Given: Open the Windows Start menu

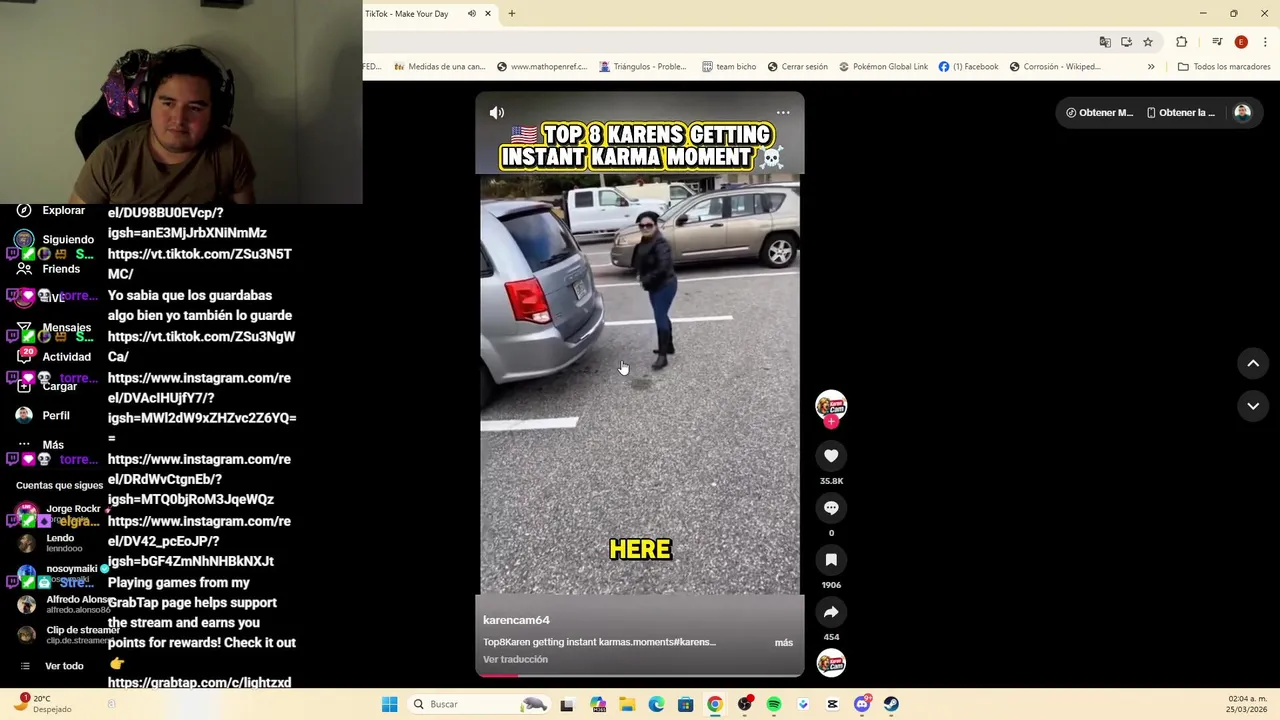Looking at the screenshot, I should point(390,704).
